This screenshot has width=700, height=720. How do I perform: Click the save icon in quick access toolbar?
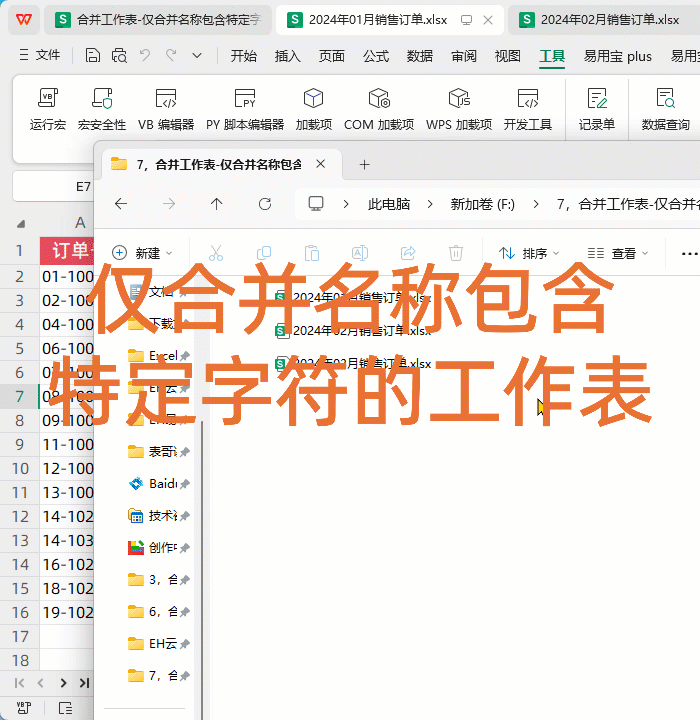(x=93, y=56)
